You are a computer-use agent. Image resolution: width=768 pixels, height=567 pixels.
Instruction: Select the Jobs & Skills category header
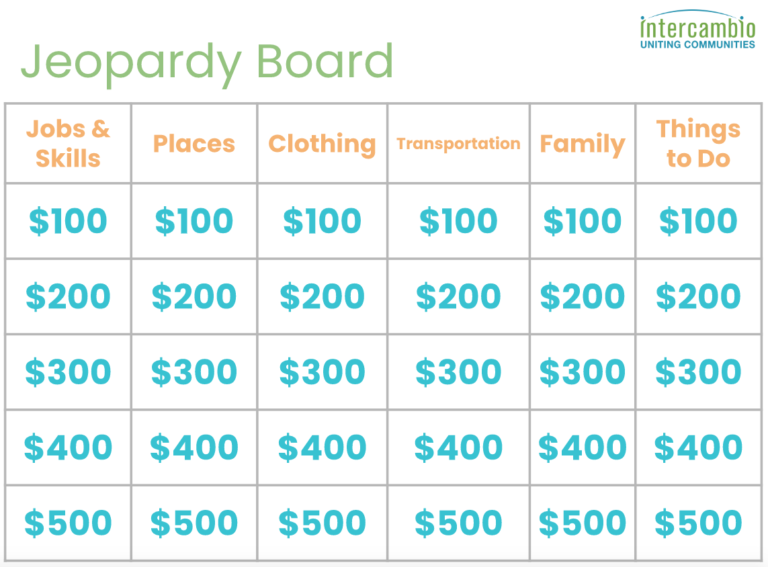click(68, 143)
